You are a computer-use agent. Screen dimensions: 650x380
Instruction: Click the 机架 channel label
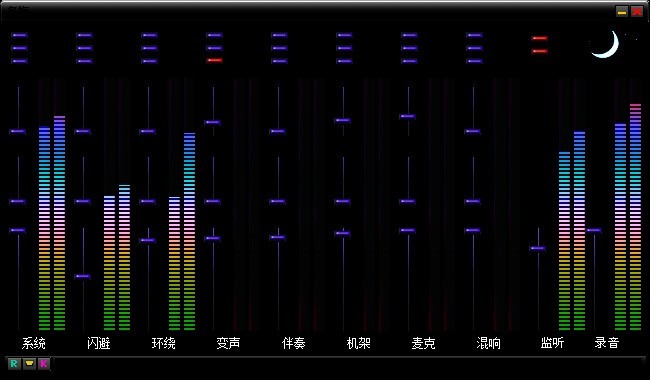(x=359, y=343)
